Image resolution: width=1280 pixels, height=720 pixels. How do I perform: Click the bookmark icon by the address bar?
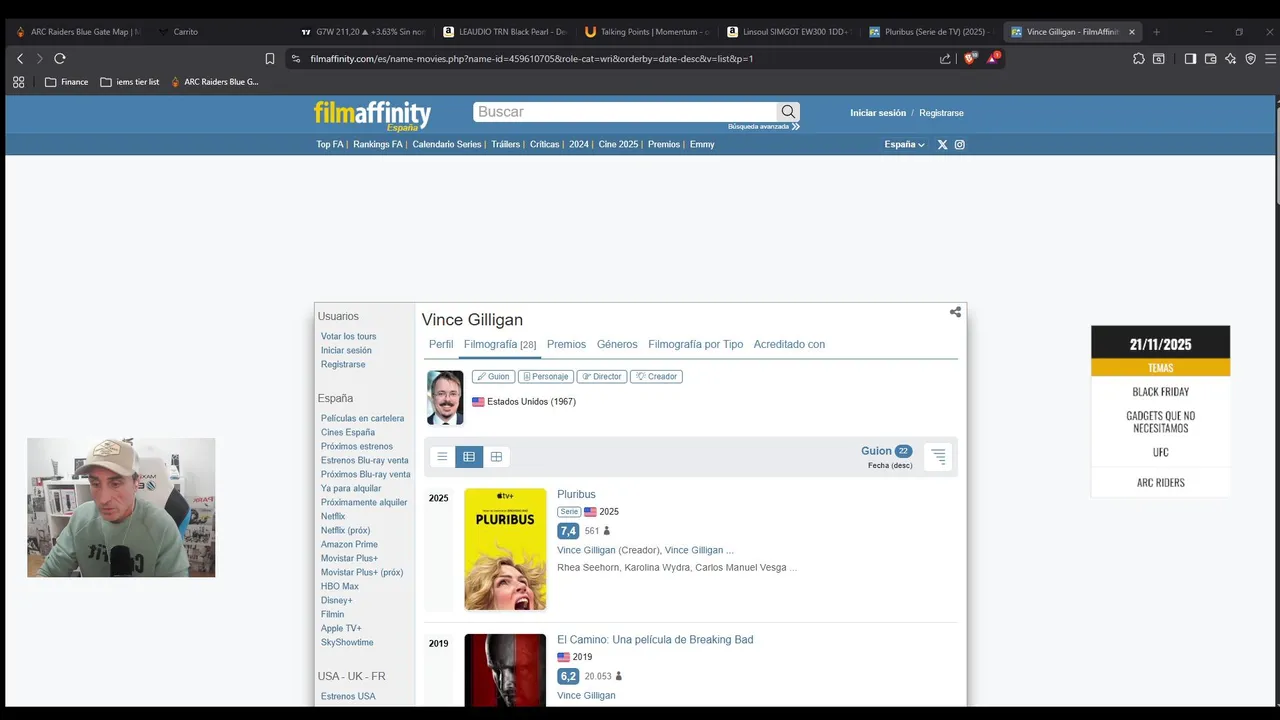click(270, 59)
